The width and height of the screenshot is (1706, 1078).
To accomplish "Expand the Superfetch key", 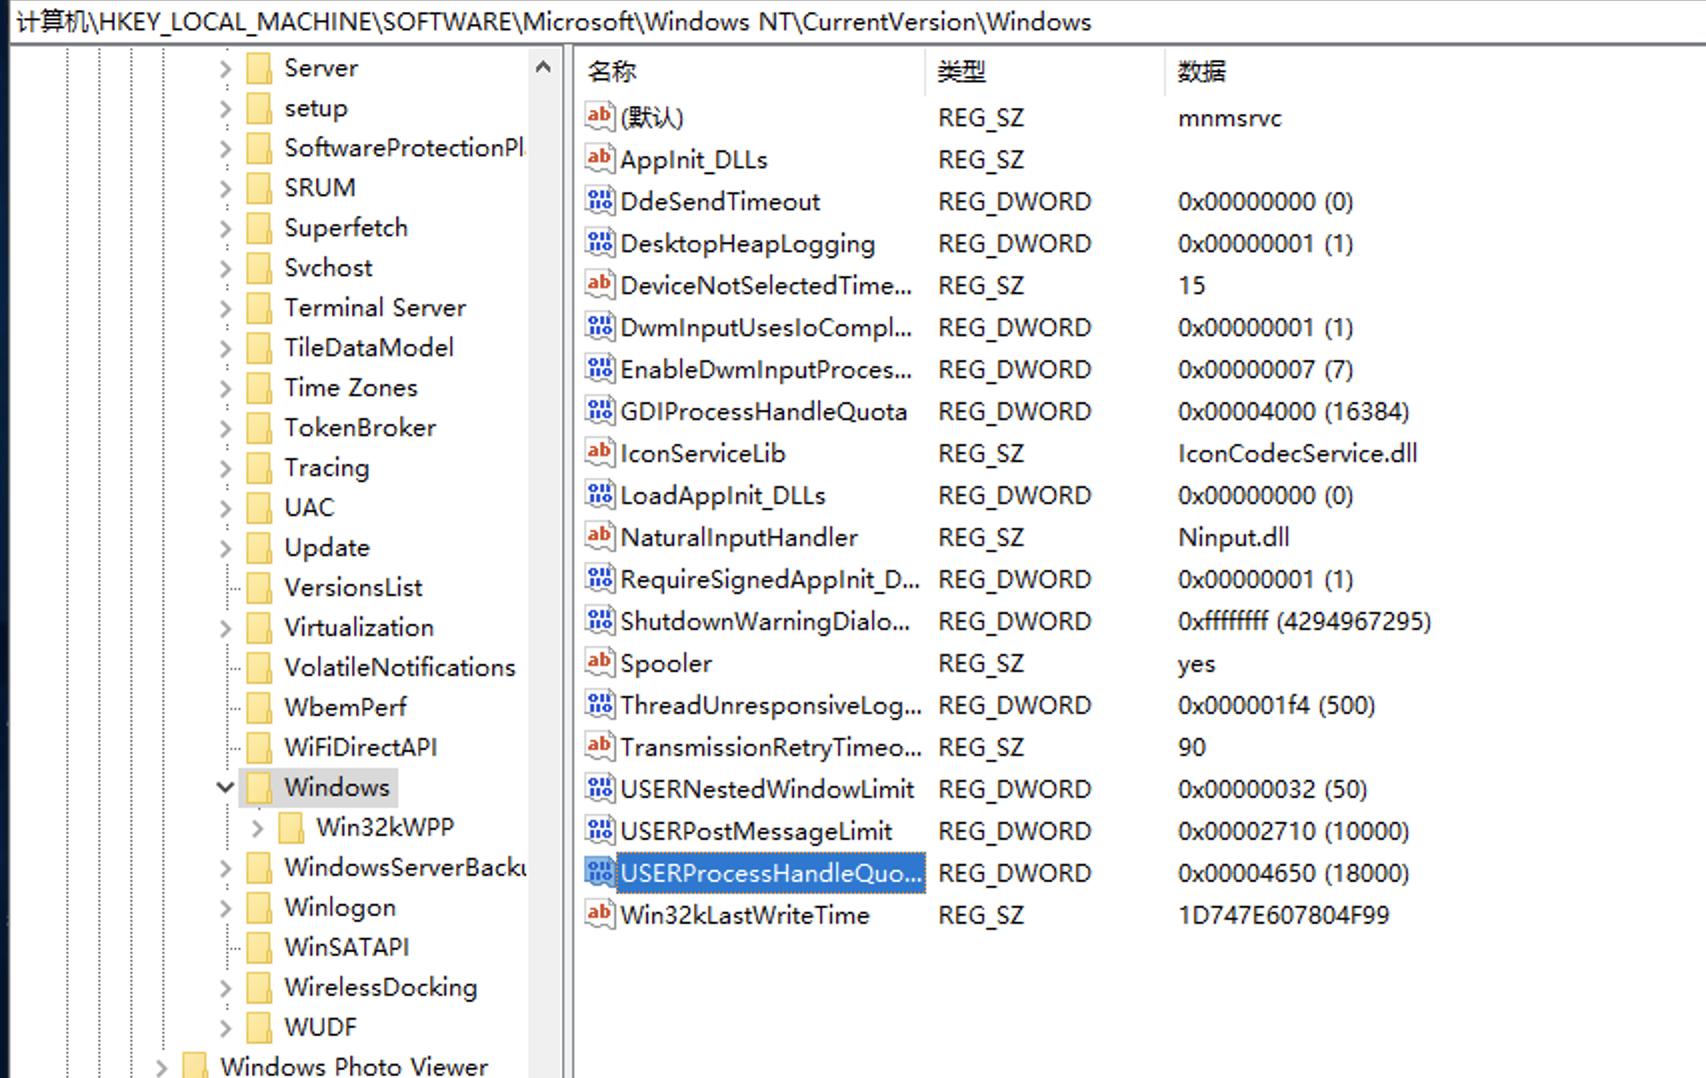I will coord(225,228).
